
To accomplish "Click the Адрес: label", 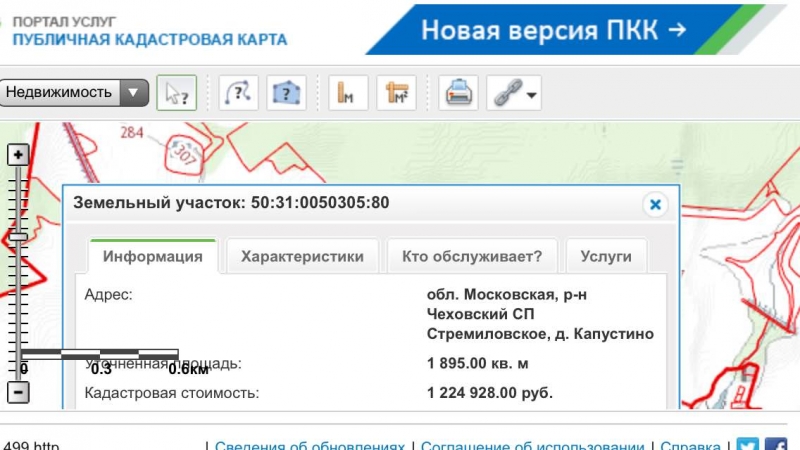I will click(x=108, y=294).
